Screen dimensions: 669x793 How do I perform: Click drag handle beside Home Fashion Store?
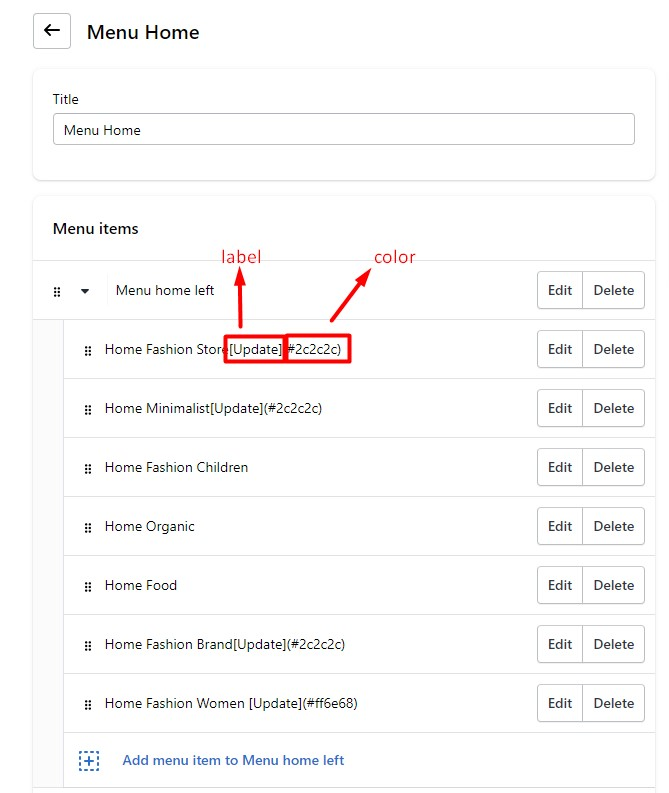point(88,350)
